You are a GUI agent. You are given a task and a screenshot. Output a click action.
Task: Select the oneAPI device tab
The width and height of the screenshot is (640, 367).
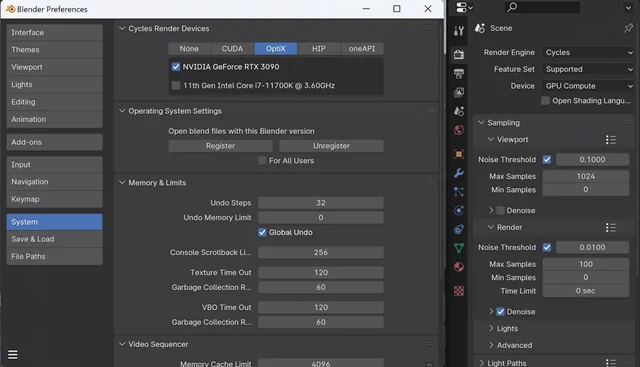coord(362,49)
